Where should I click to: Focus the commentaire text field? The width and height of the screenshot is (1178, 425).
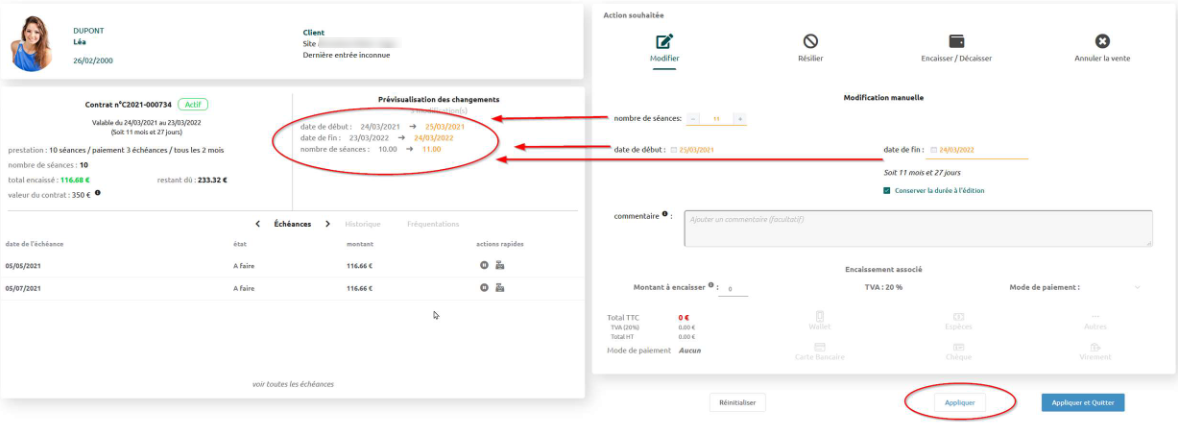tap(918, 228)
